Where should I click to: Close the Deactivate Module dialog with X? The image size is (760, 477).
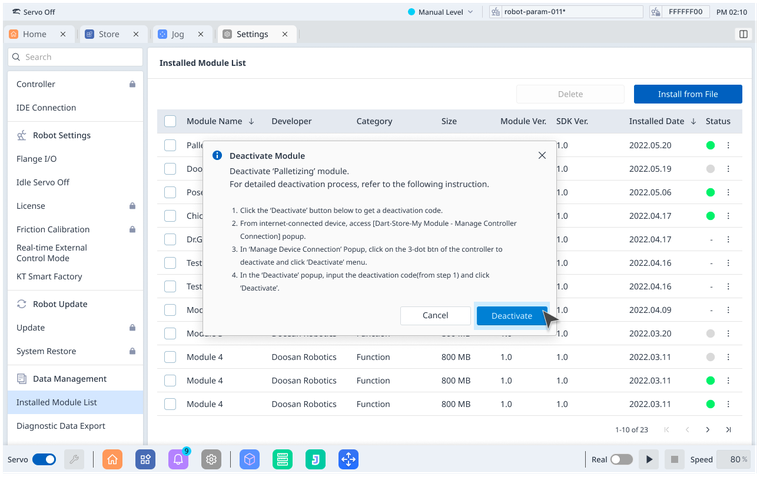point(542,156)
